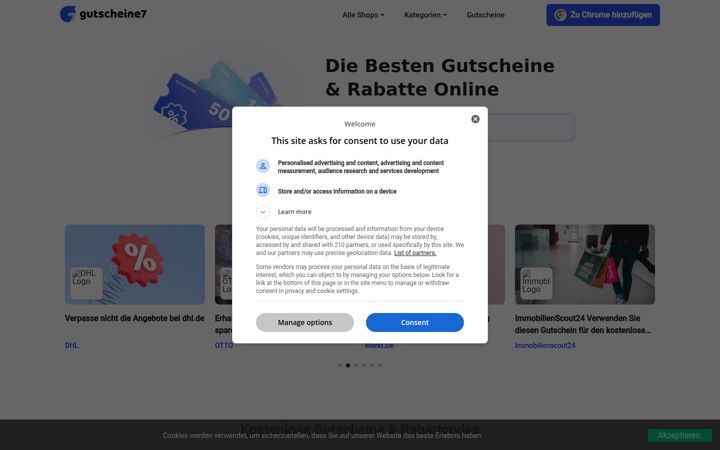
Task: Select the first carousel pagination dot
Action: 340,366
